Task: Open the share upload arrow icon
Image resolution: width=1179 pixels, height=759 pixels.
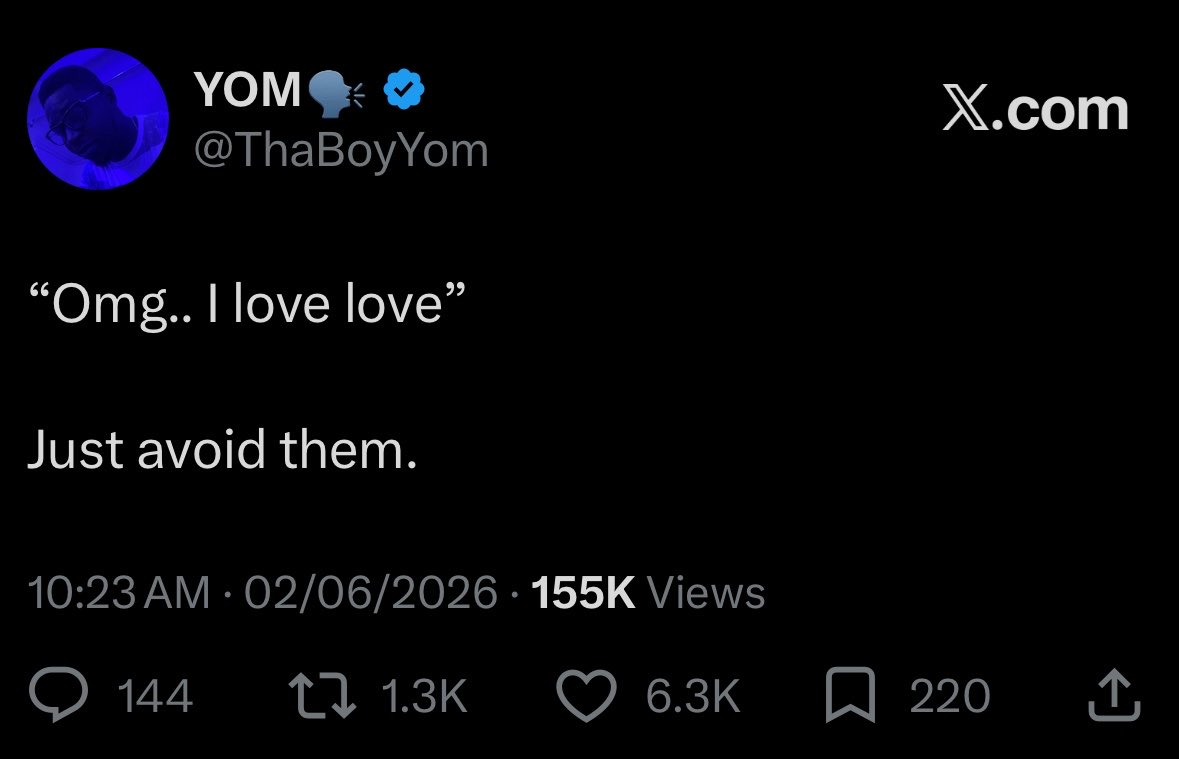Action: tap(1114, 694)
